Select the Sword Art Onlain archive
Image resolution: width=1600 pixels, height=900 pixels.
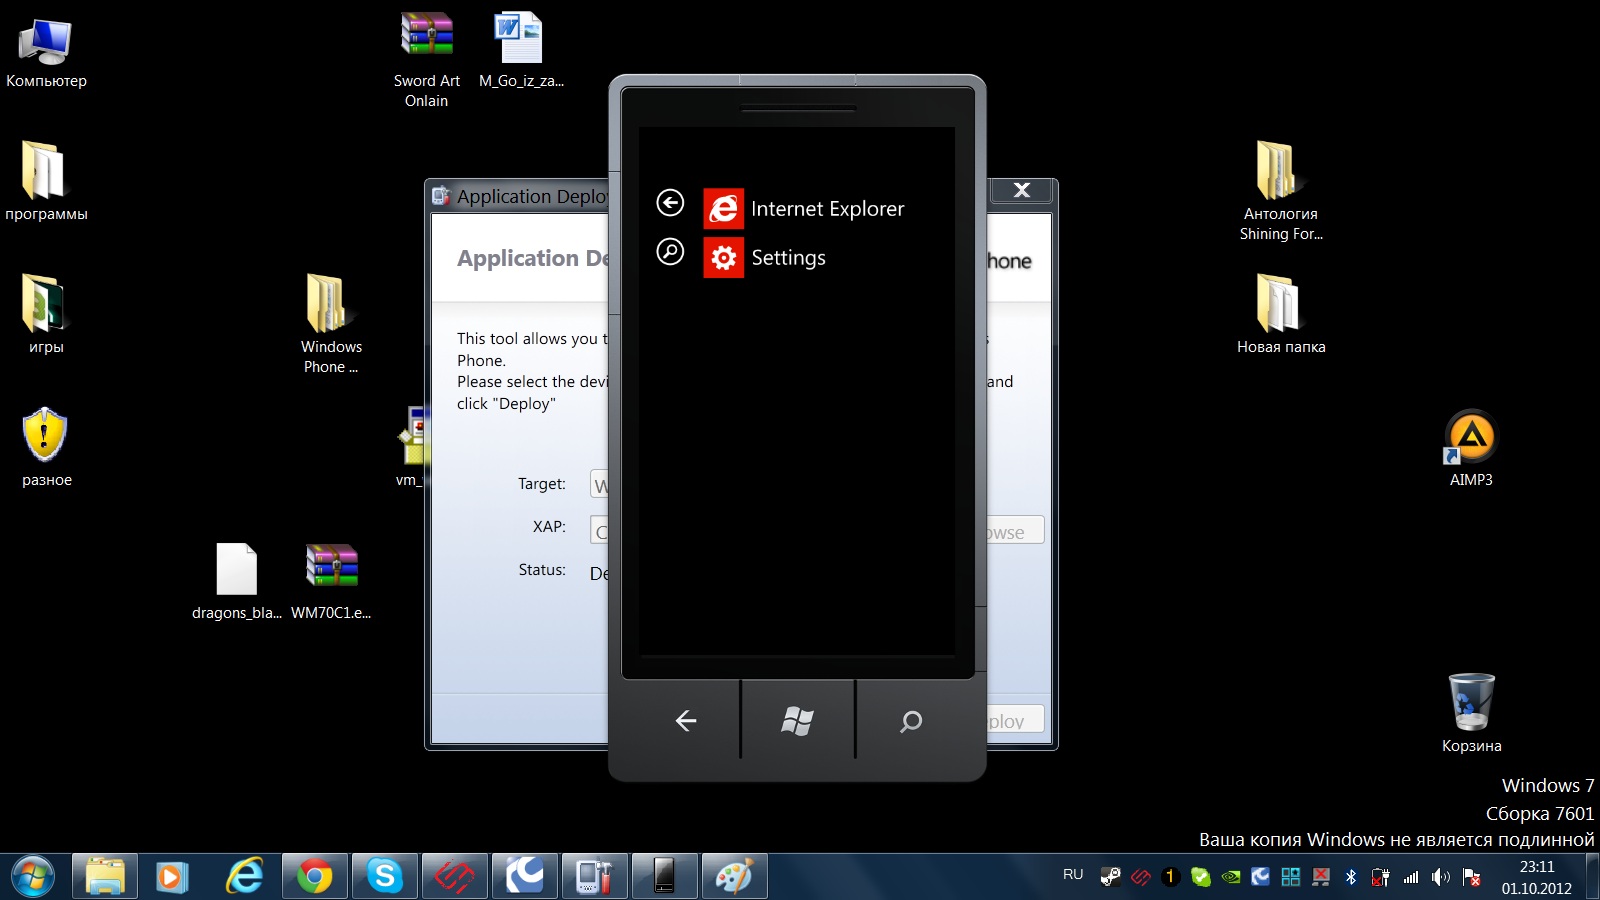pyautogui.click(x=427, y=60)
